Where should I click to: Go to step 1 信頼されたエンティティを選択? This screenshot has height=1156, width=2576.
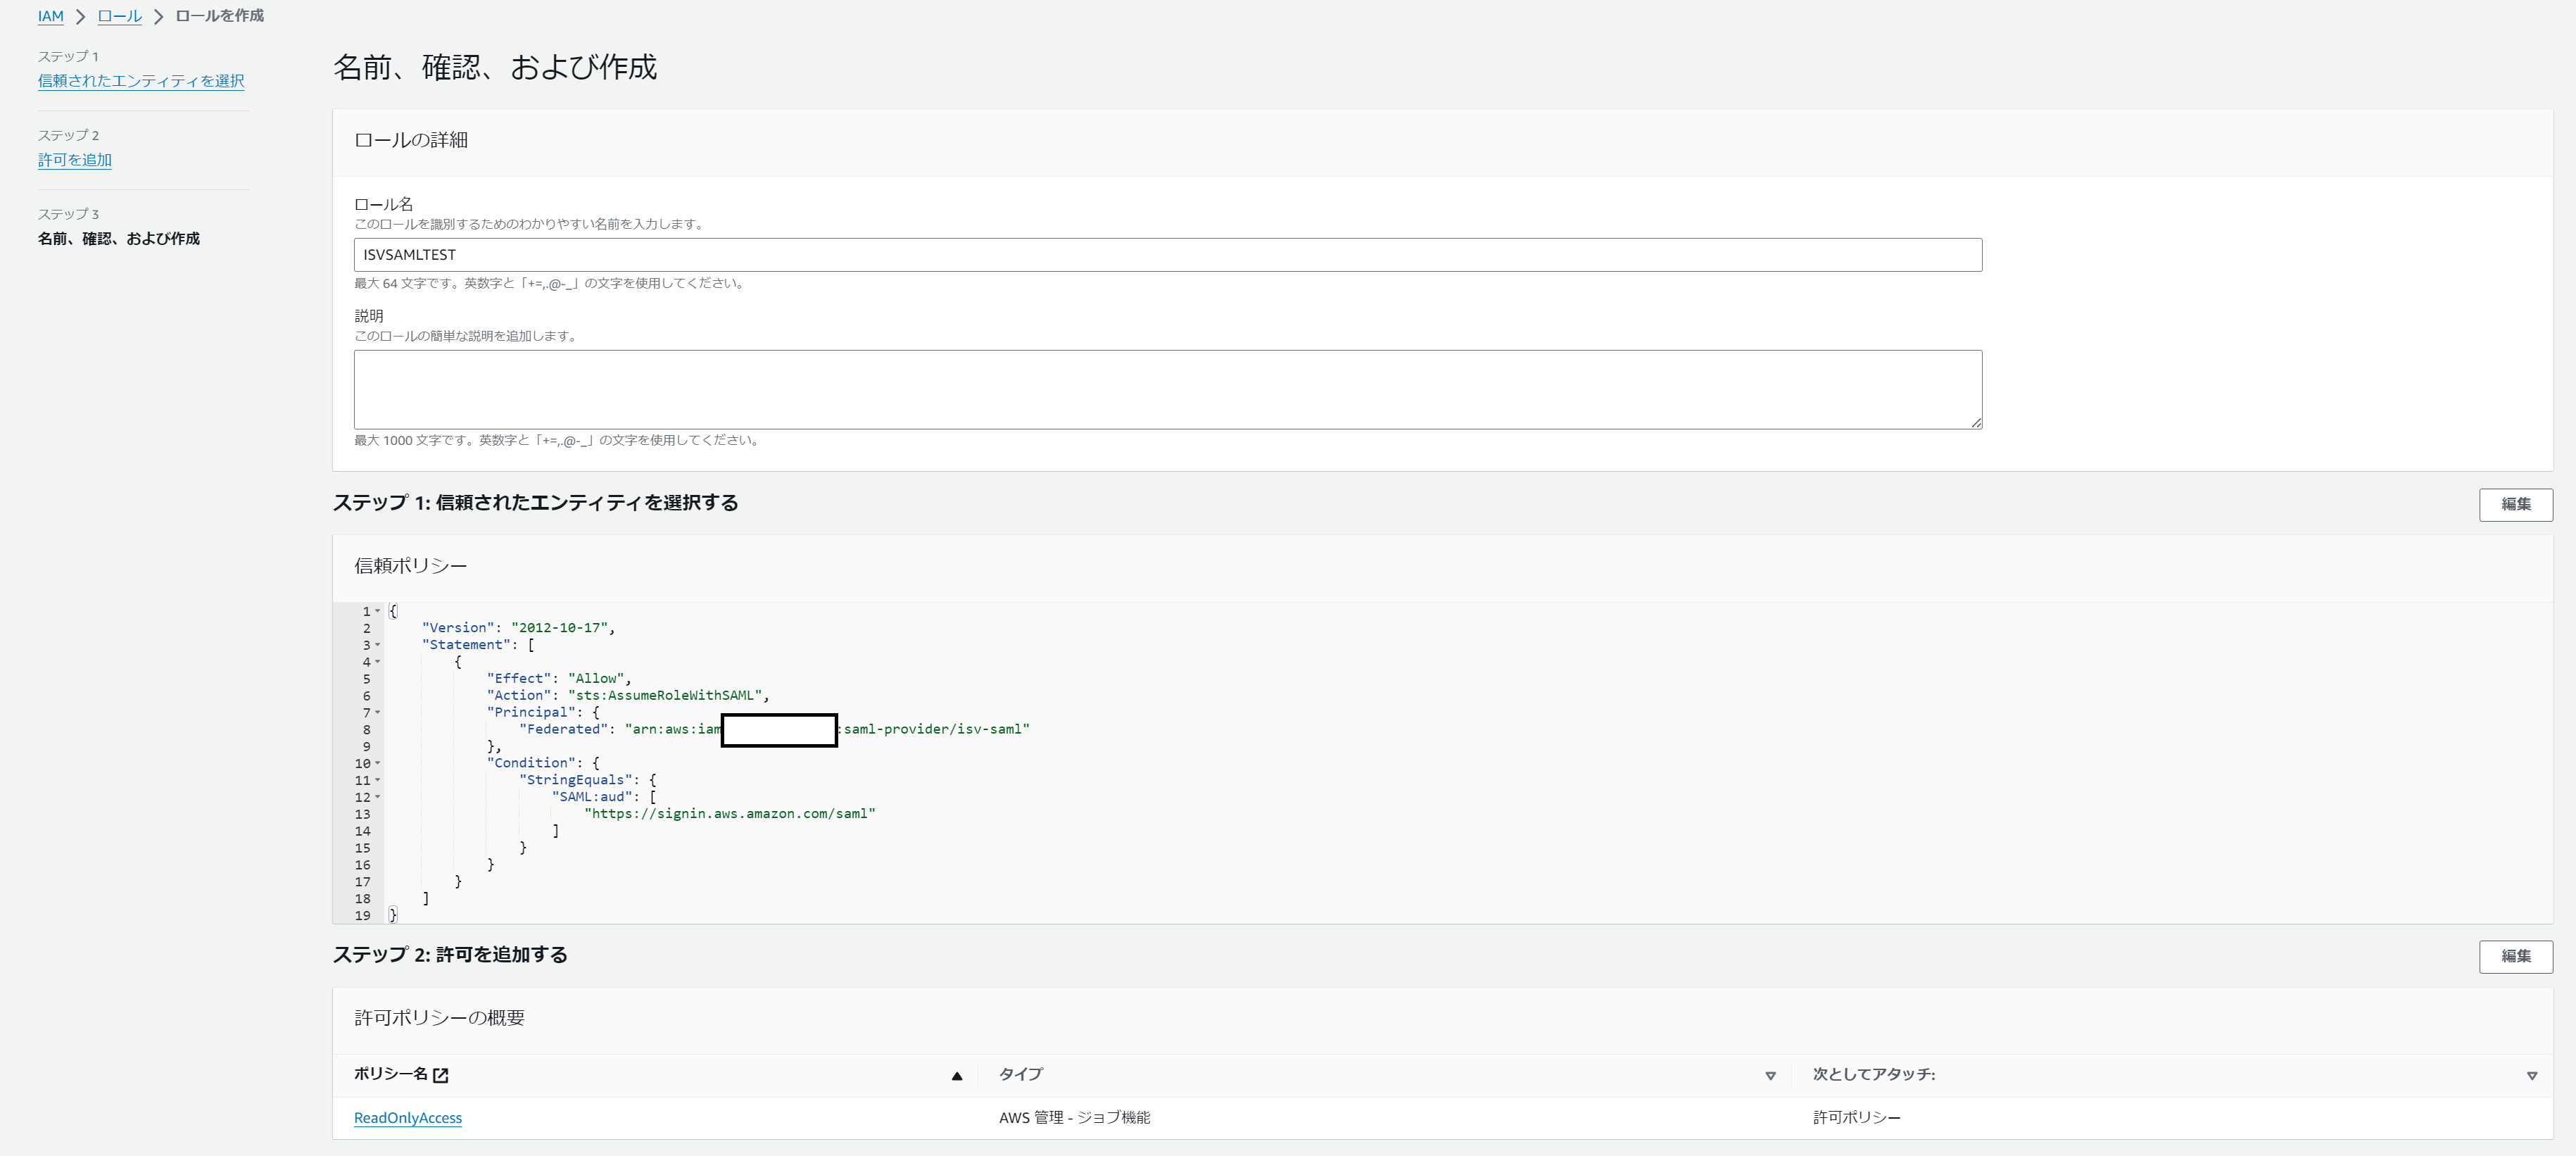pyautogui.click(x=141, y=81)
